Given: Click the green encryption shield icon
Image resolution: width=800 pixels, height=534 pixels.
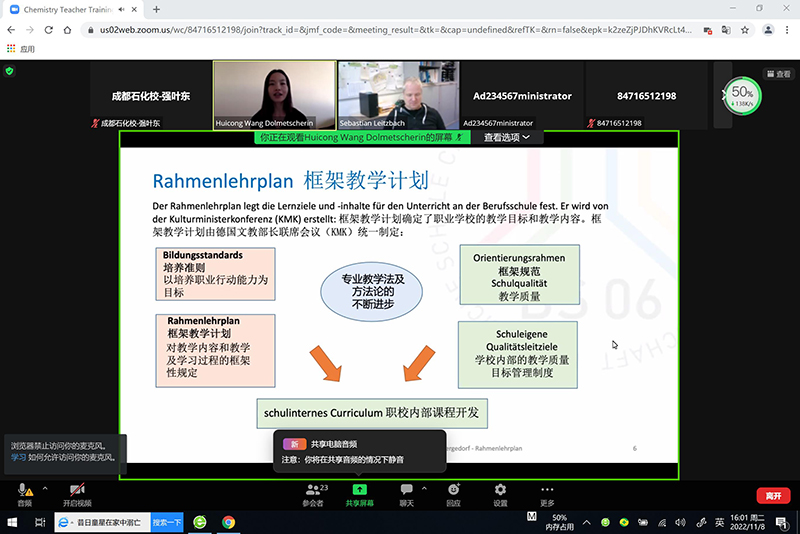Looking at the screenshot, I should (x=10, y=71).
